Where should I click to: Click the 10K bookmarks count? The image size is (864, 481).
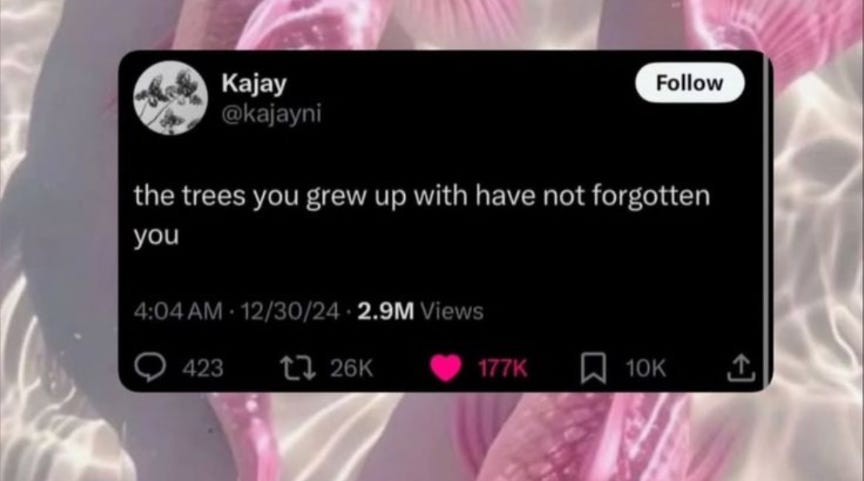(x=645, y=368)
